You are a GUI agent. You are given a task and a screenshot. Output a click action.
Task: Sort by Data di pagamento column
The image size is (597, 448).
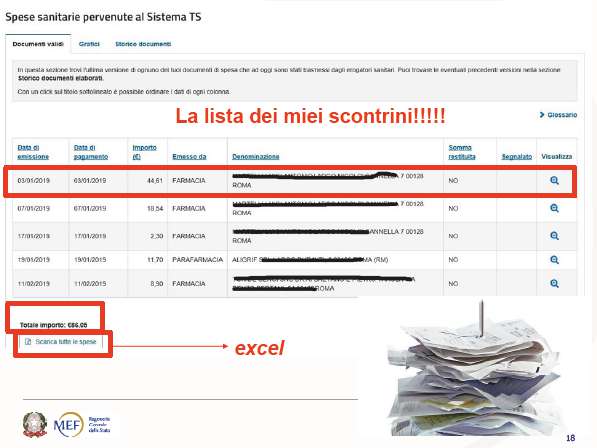tap(91, 152)
